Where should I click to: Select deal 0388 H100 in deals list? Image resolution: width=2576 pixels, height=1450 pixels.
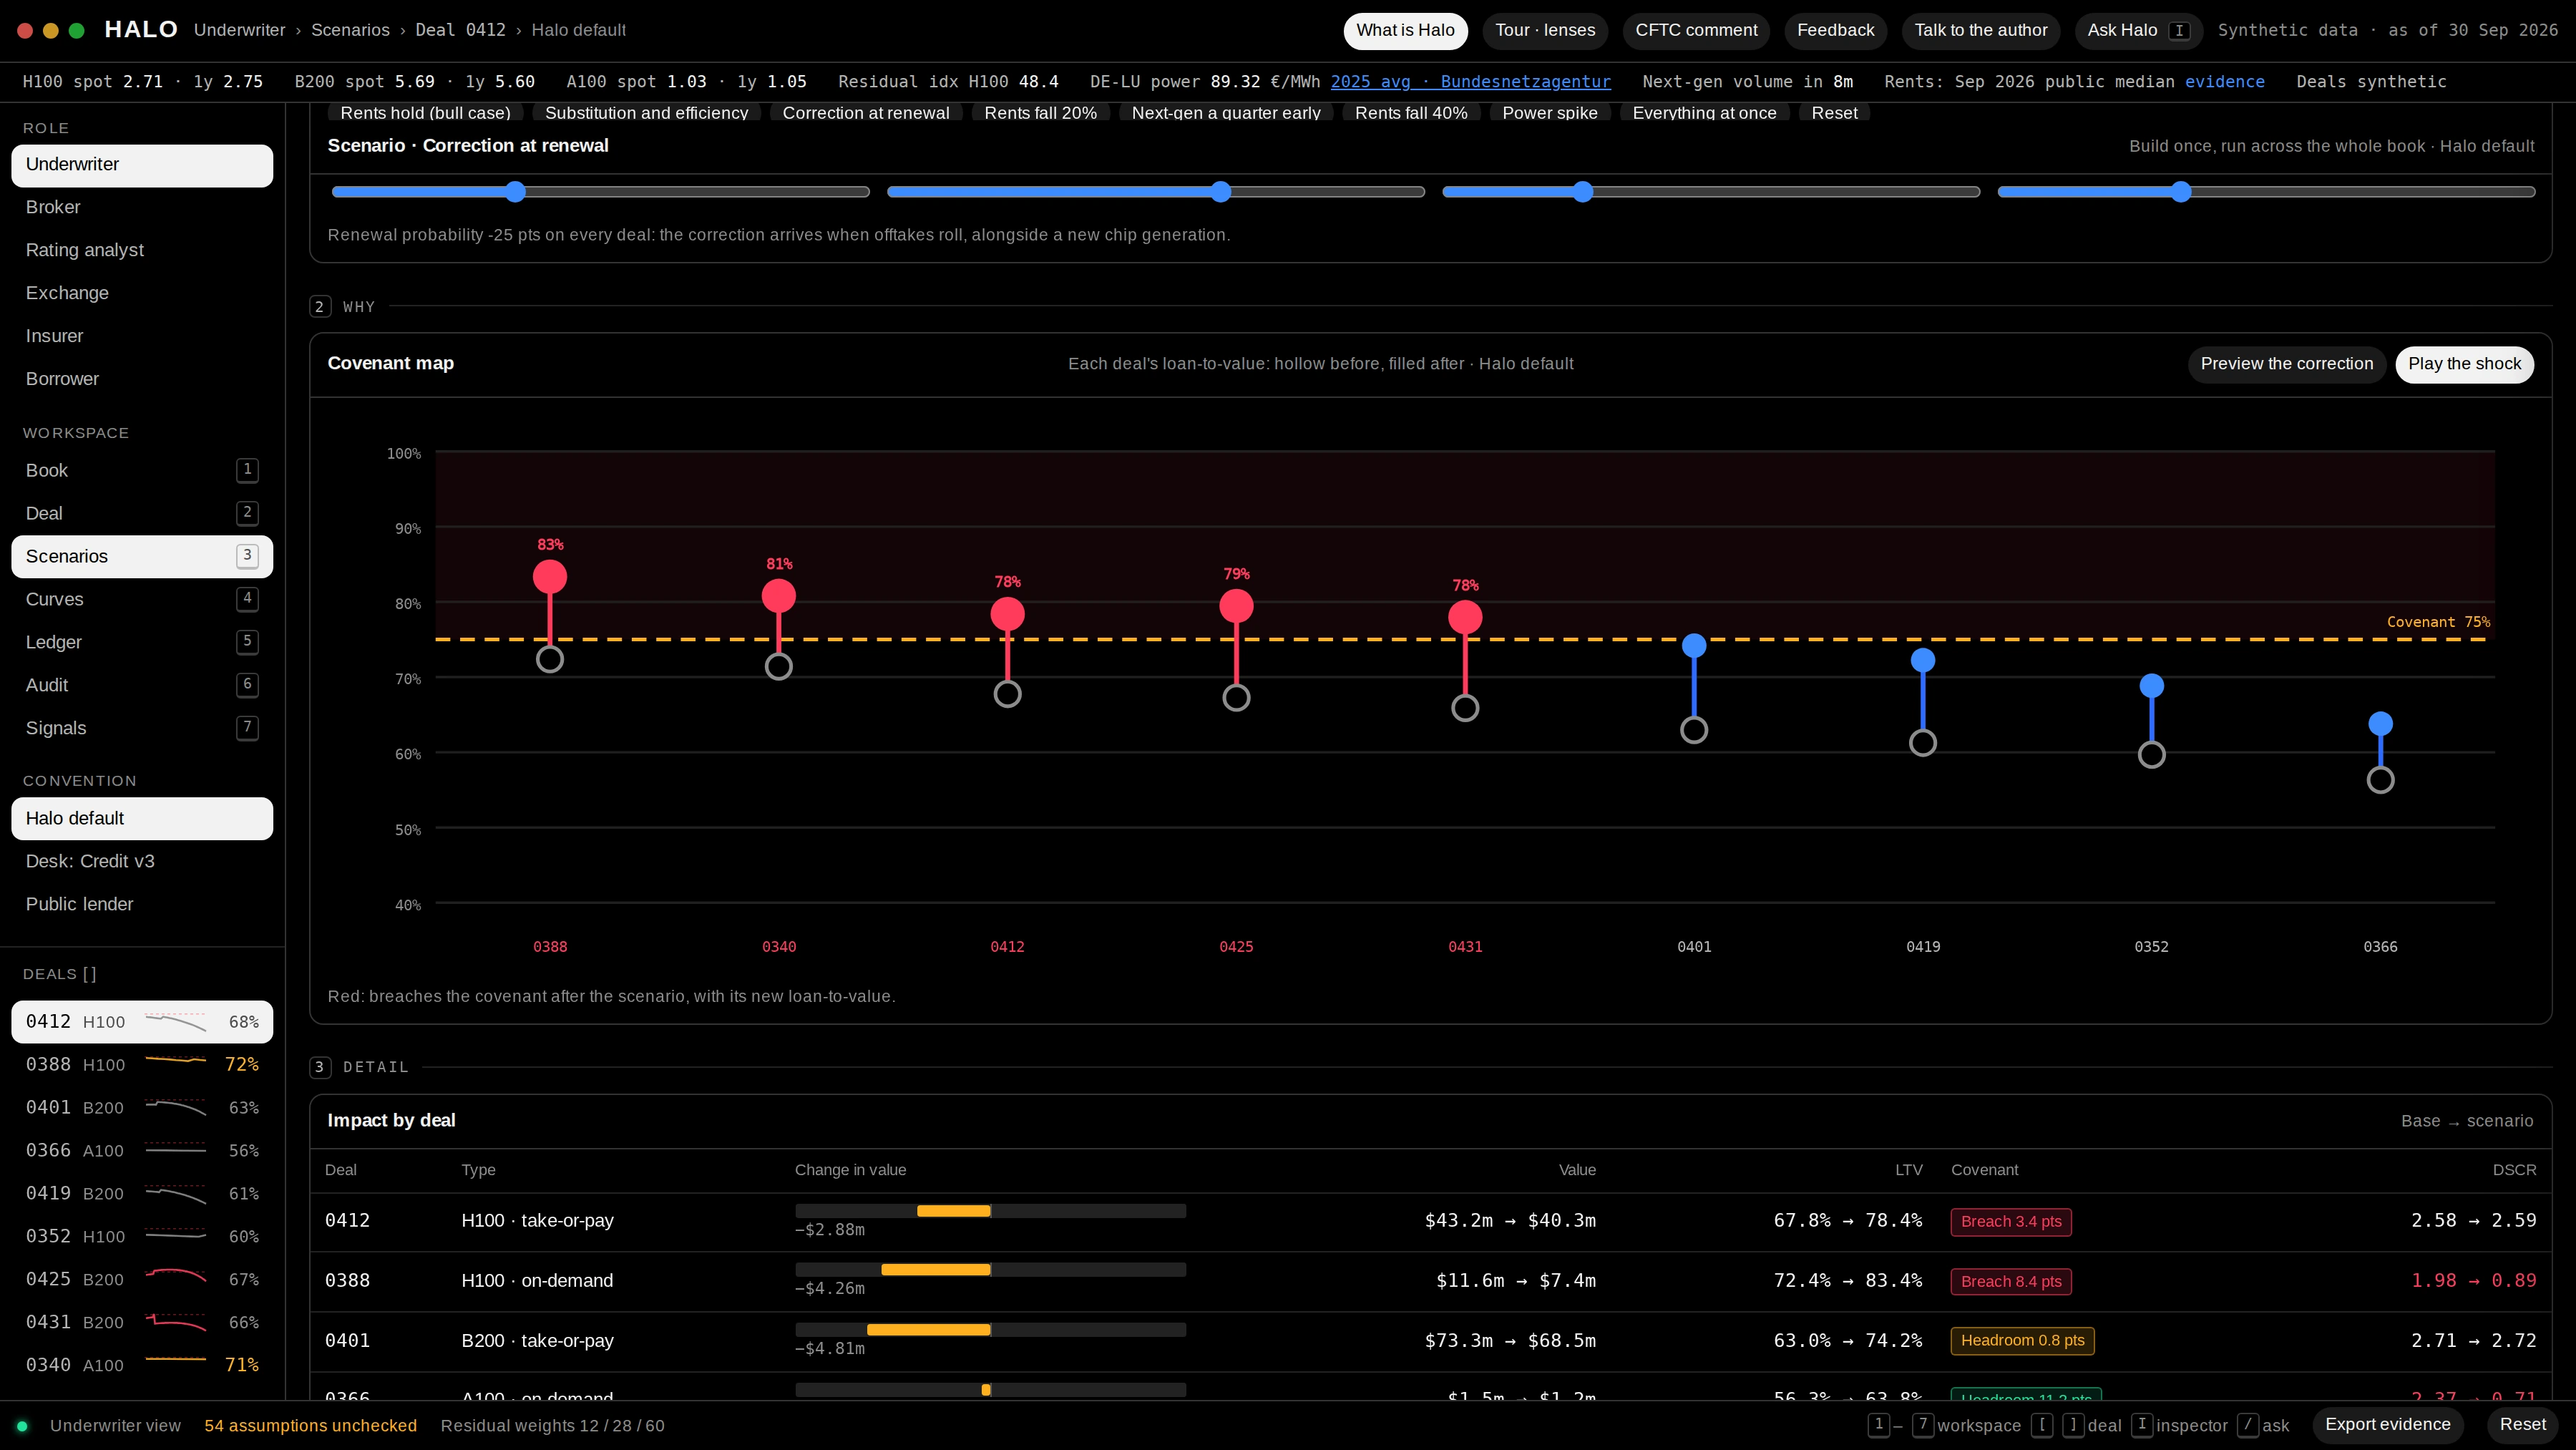coord(141,1065)
